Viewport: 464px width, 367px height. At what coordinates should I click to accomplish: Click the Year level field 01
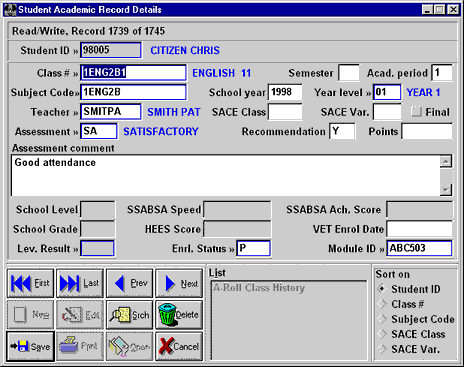[x=387, y=92]
